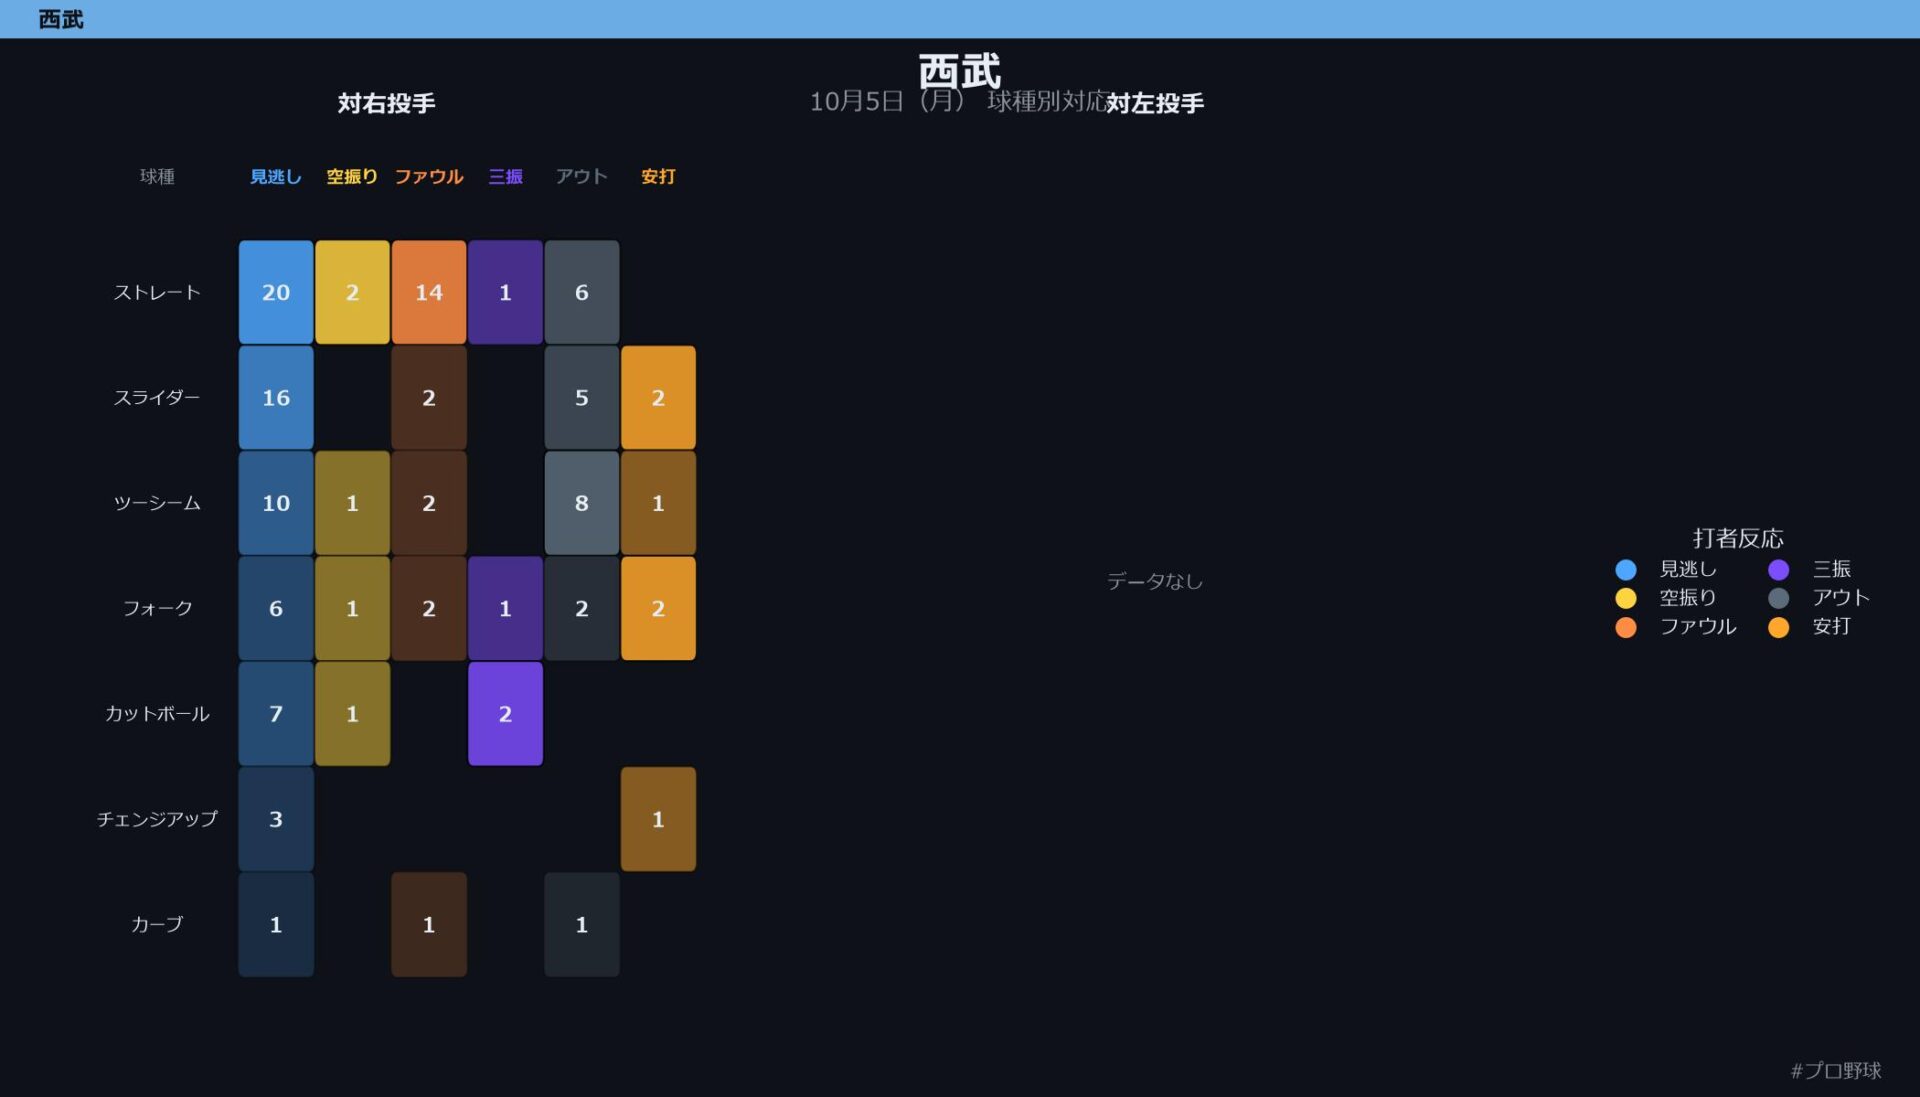Image resolution: width=1920 pixels, height=1097 pixels.
Task: Click the large 西武 chart title
Action: pyautogui.click(x=960, y=71)
